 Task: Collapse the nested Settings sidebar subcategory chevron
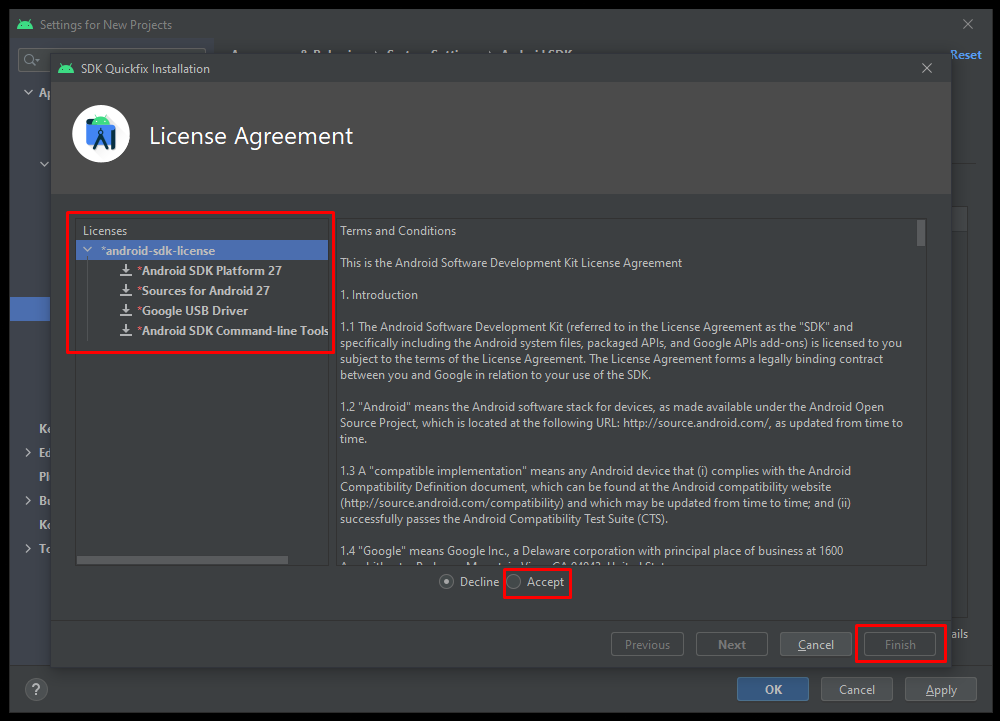(x=44, y=164)
